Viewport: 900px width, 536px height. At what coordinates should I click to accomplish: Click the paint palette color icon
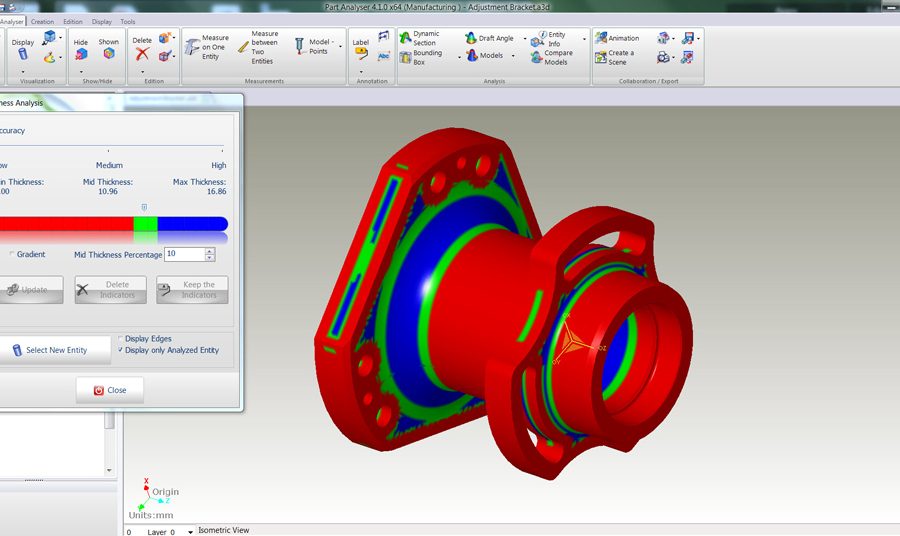tap(49, 57)
